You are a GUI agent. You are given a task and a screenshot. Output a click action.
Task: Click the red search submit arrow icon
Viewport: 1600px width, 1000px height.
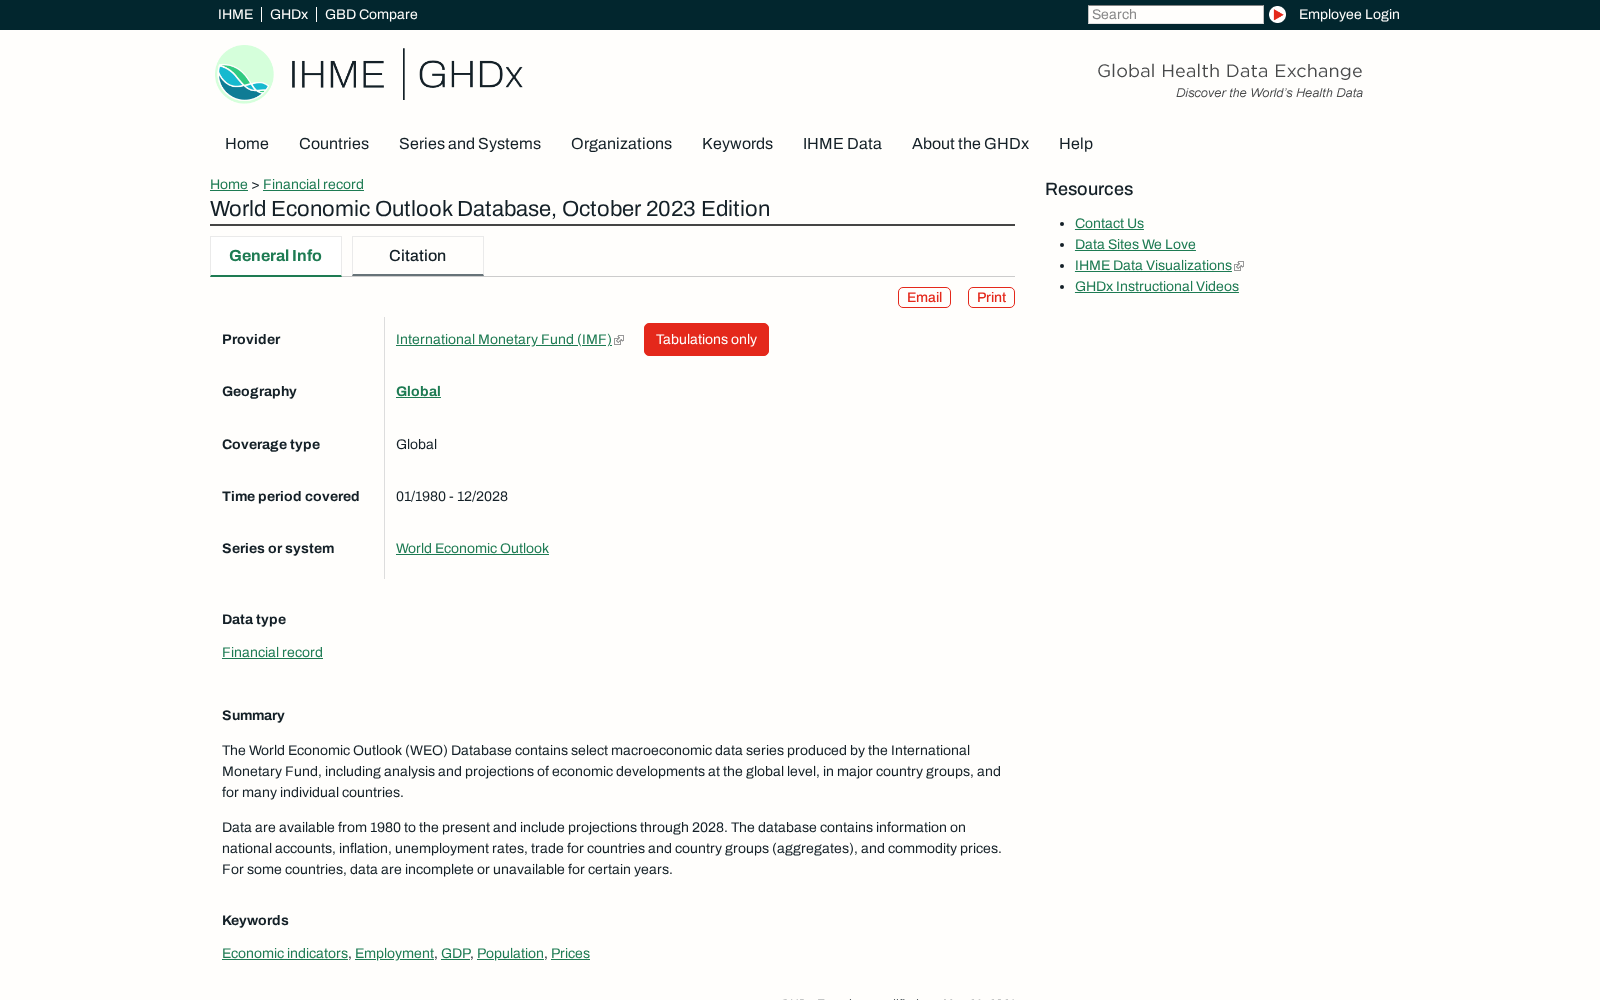point(1277,15)
